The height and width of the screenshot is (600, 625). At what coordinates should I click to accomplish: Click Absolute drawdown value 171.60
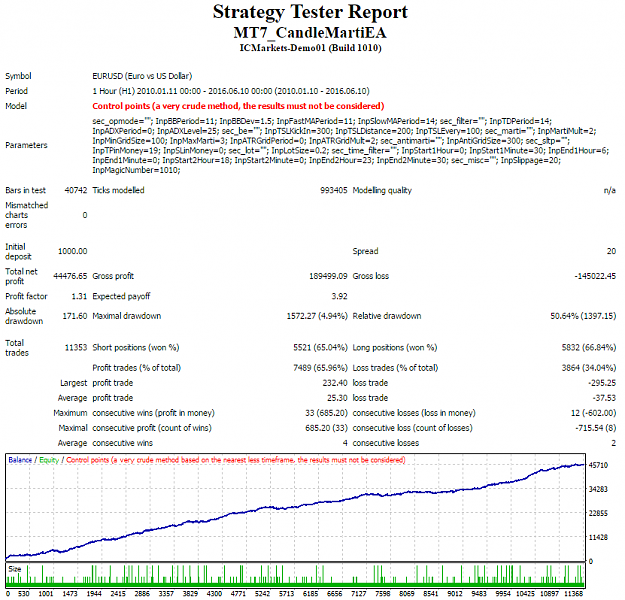tap(75, 316)
